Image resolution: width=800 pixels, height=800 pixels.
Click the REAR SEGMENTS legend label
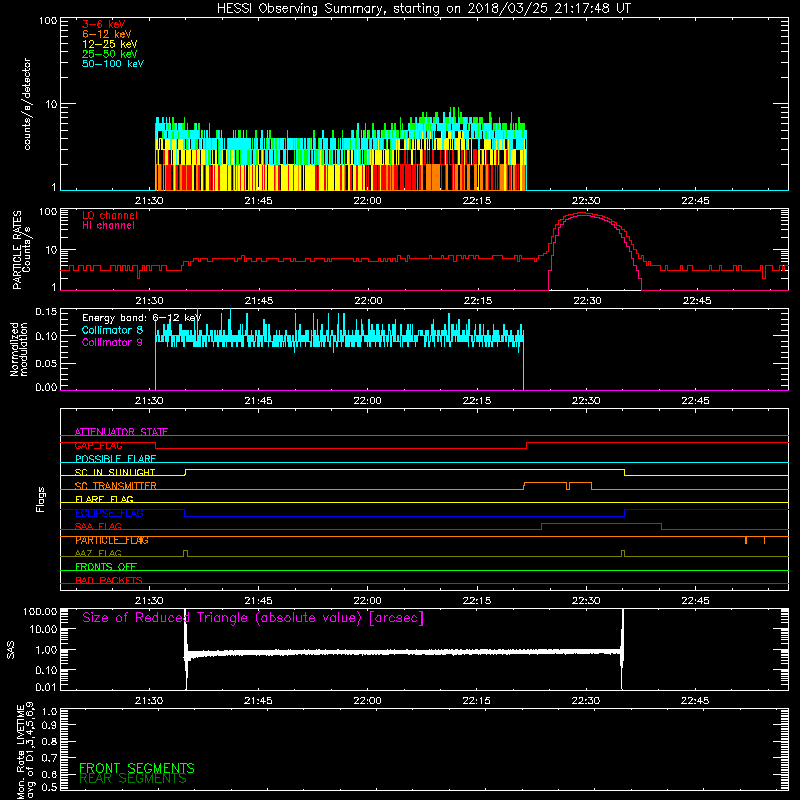[133, 779]
